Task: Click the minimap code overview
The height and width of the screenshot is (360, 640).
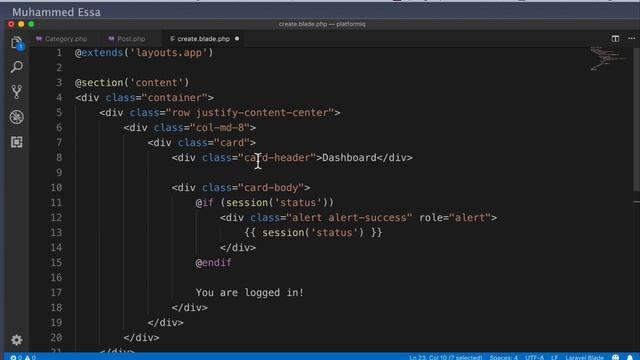Action: (607, 59)
